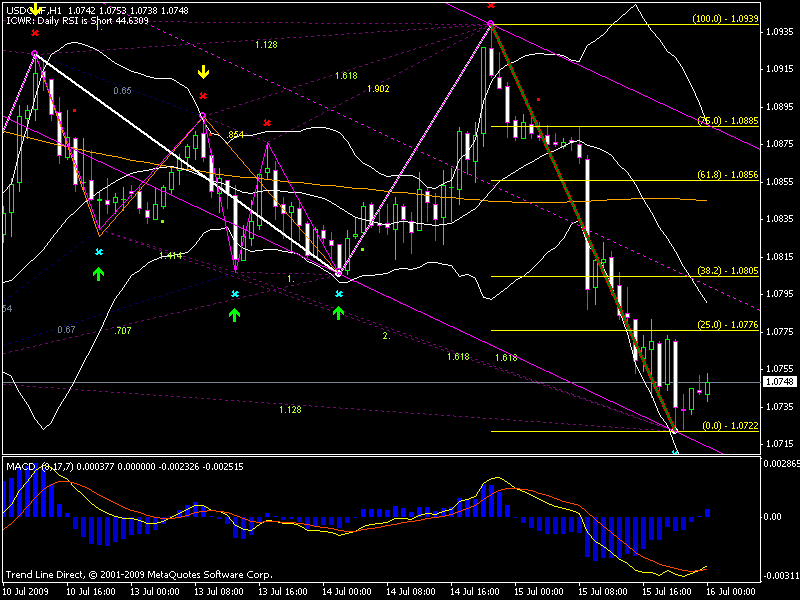Select the USDCHF,H1 chart title
The height and width of the screenshot is (600, 800).
click(30, 10)
